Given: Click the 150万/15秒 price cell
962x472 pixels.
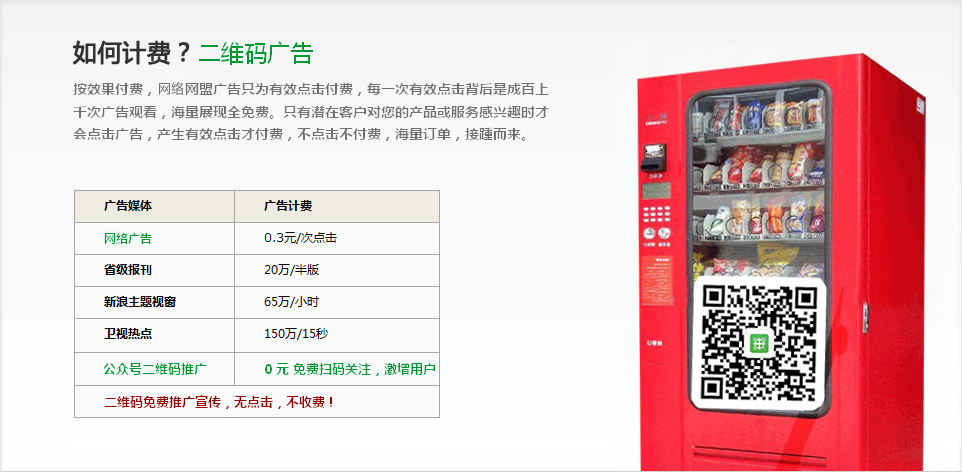Looking at the screenshot, I should point(296,334).
